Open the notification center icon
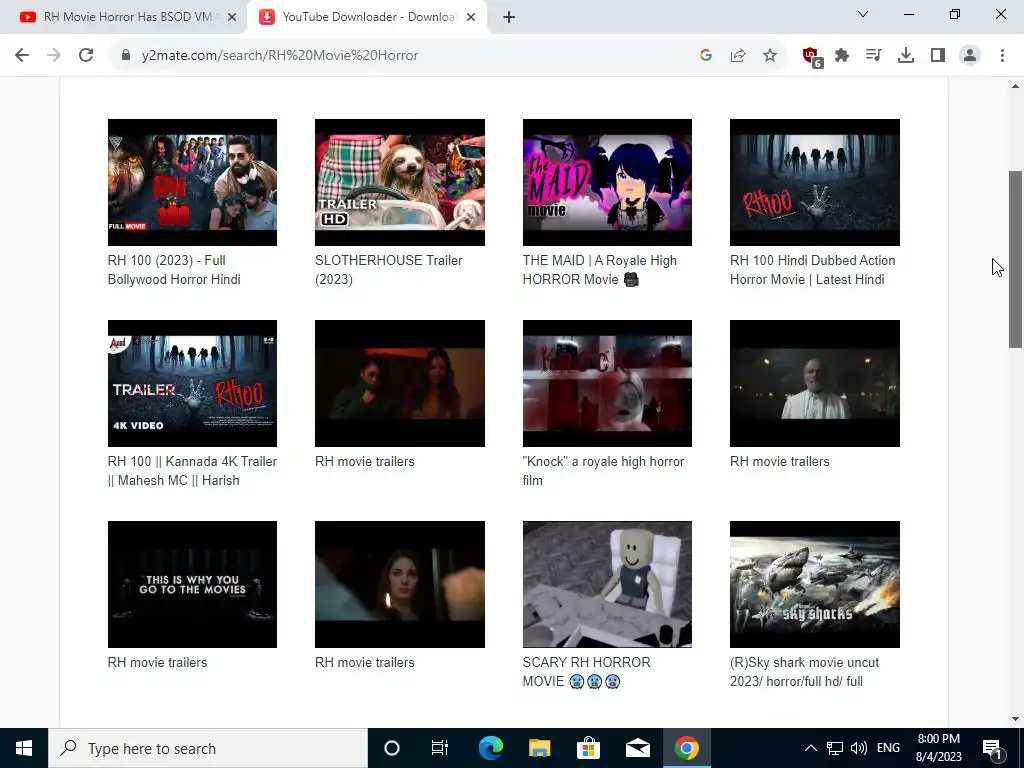 [x=992, y=748]
